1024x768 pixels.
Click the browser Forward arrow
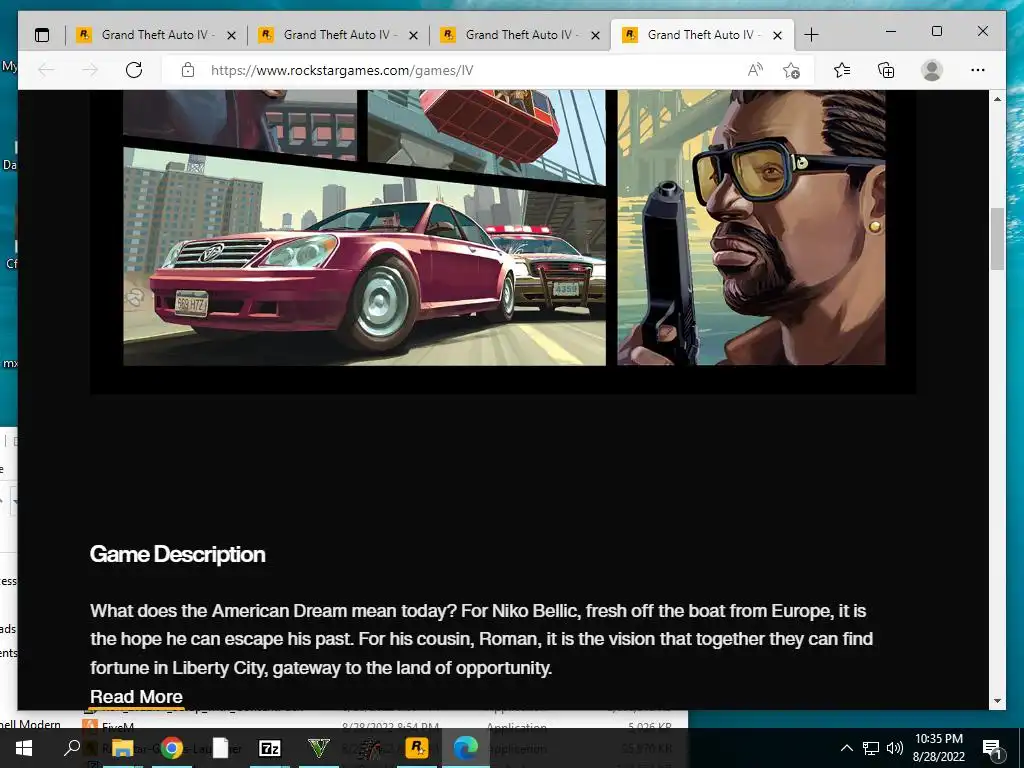click(x=90, y=70)
